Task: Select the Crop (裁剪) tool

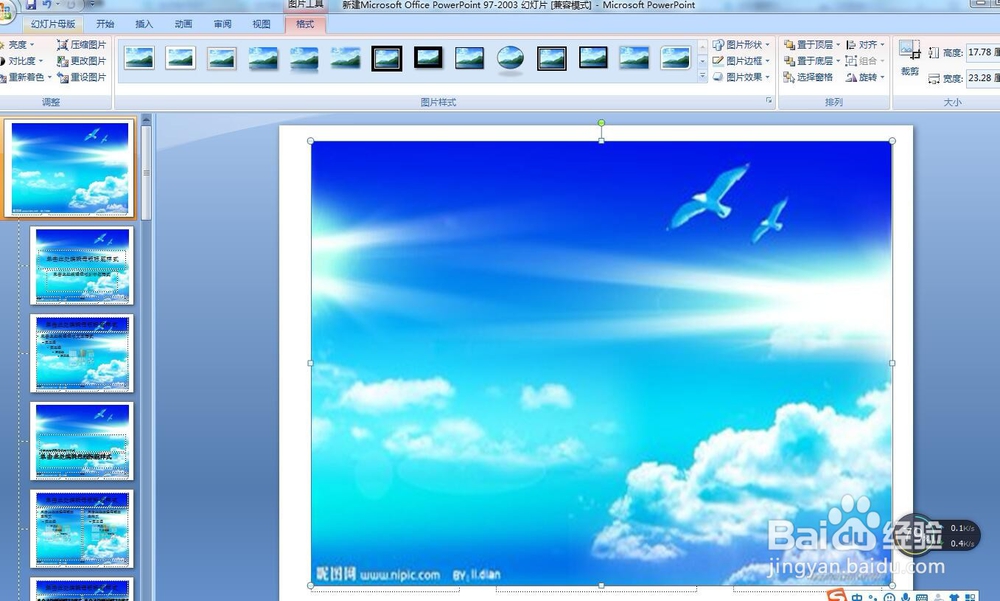Action: [909, 58]
